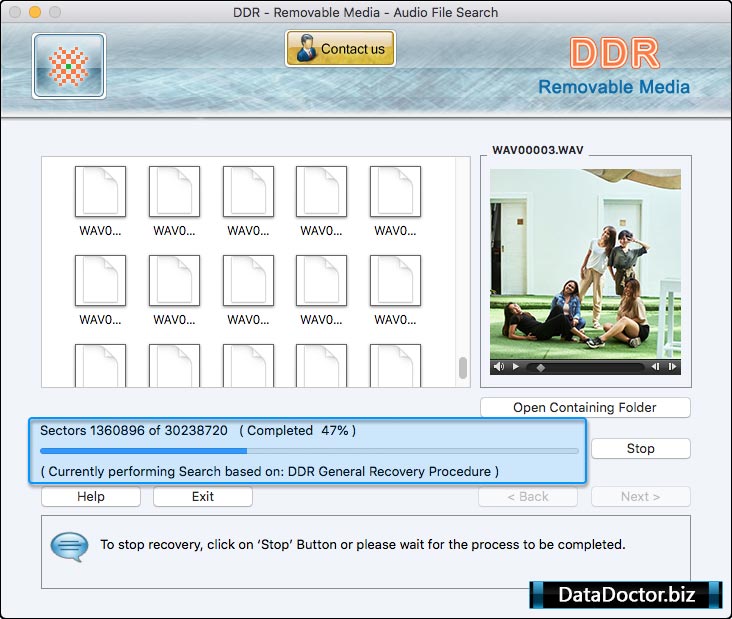Click Open Containing Folder button
This screenshot has width=732, height=619.
(585, 408)
